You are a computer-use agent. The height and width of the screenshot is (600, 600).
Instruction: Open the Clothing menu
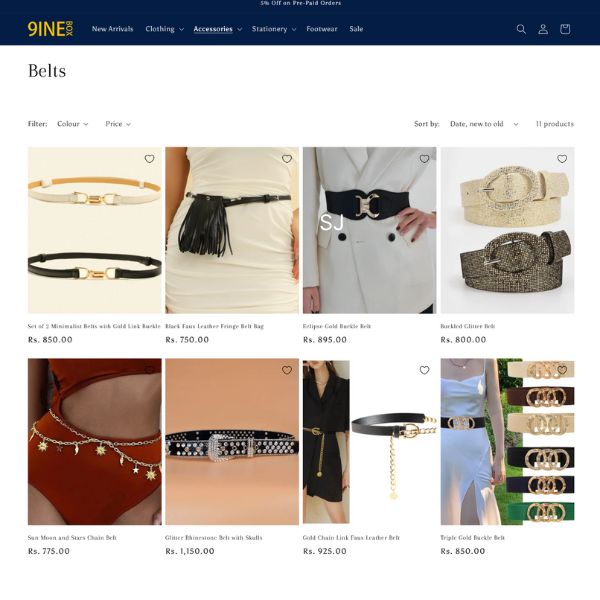[x=164, y=29]
